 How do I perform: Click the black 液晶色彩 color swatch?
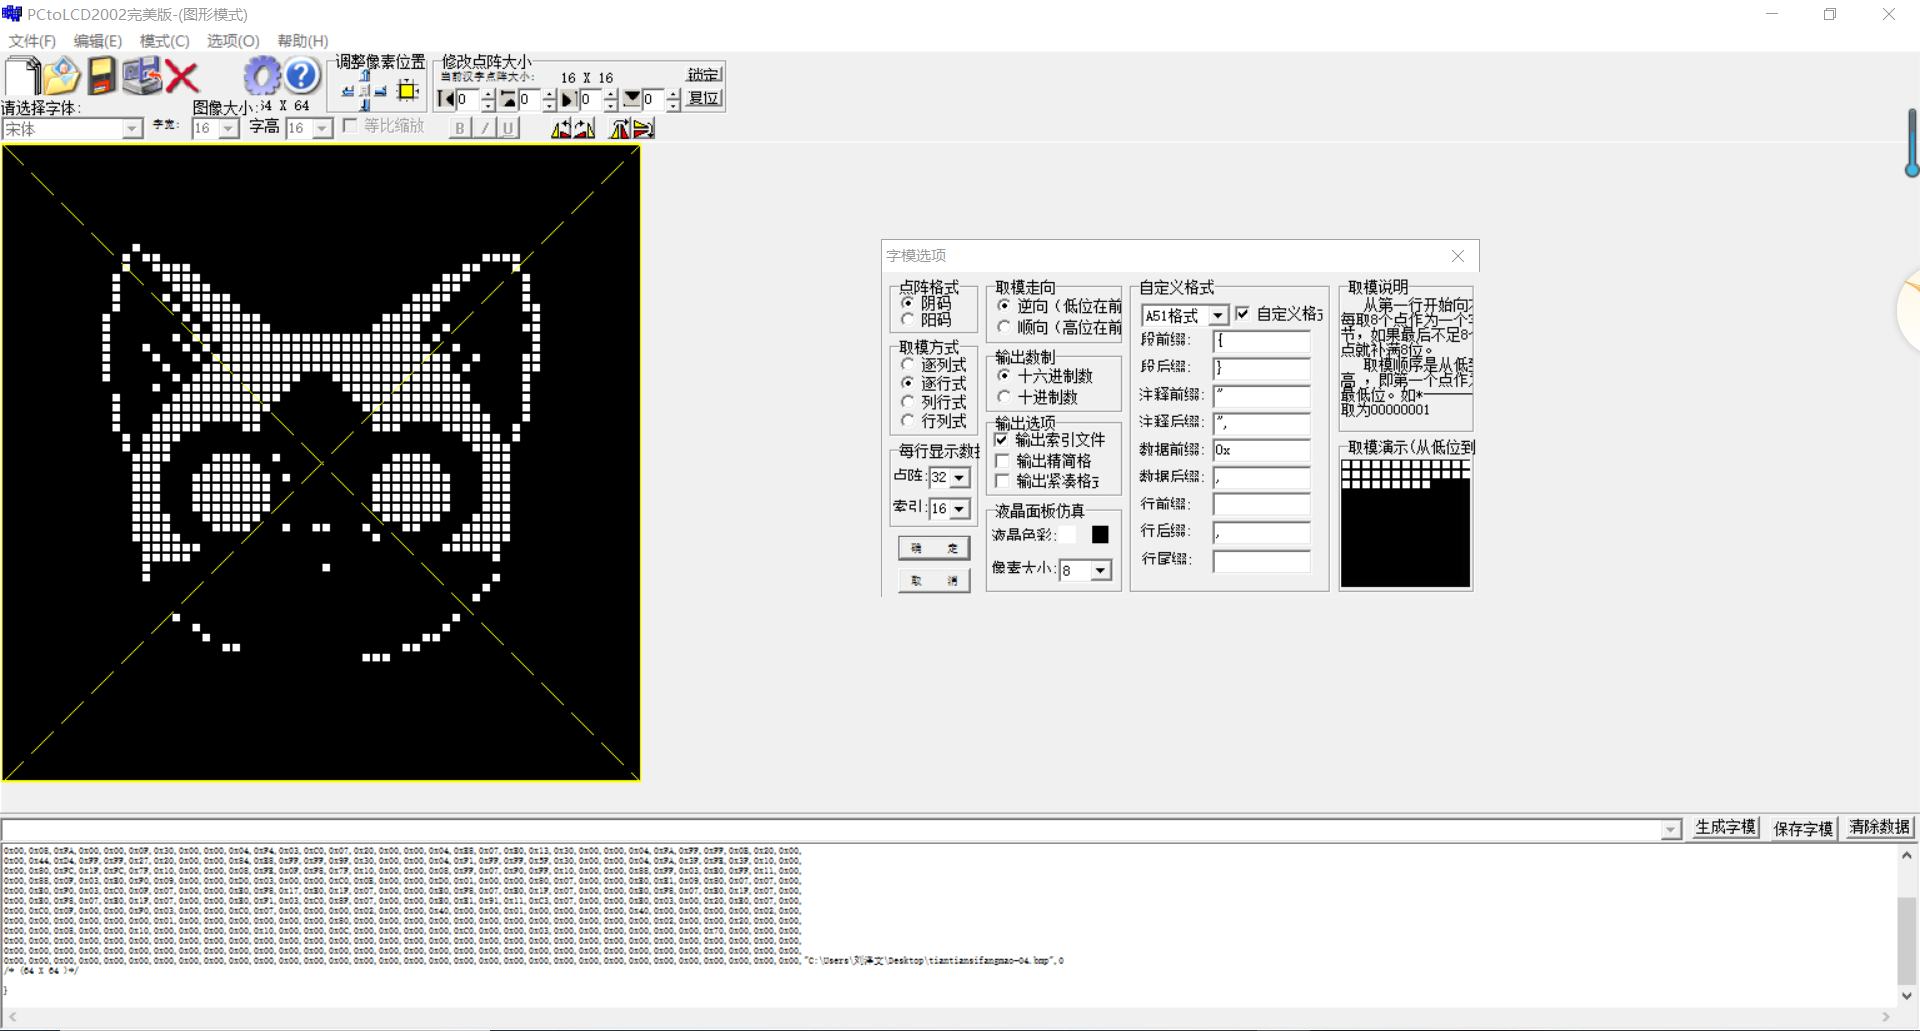click(x=1100, y=534)
